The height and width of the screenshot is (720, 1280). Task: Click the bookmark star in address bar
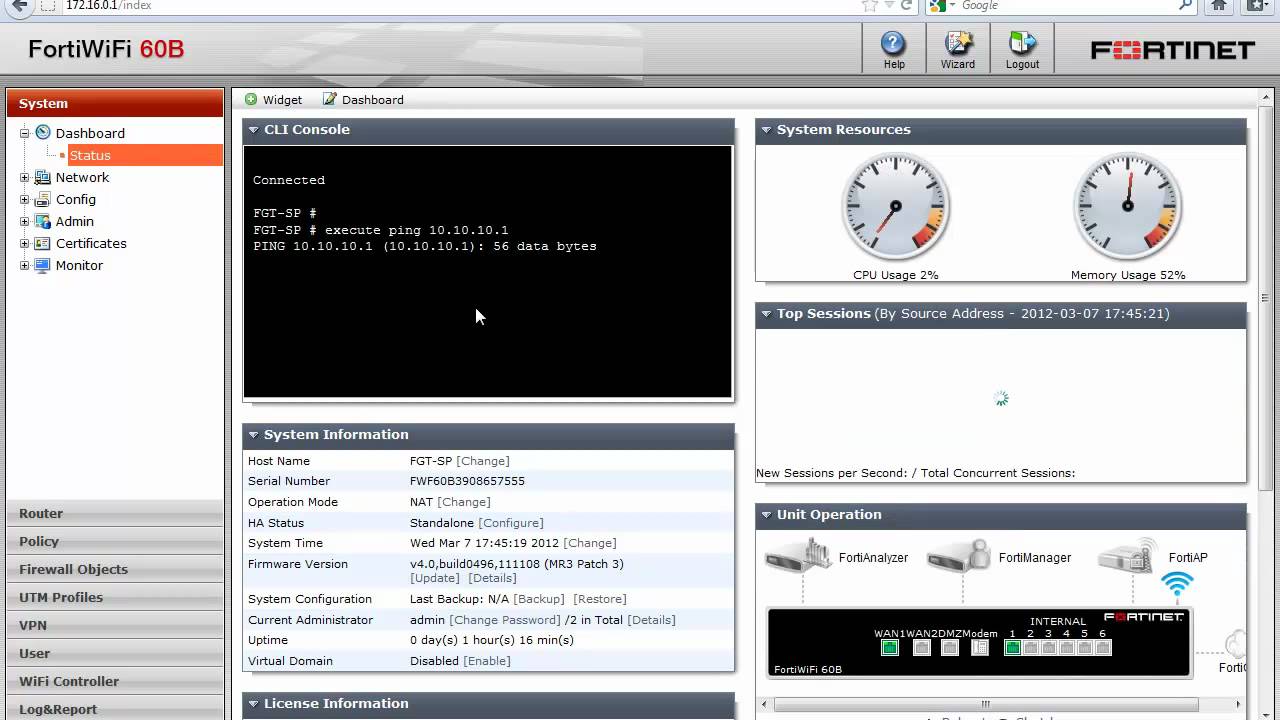870,5
